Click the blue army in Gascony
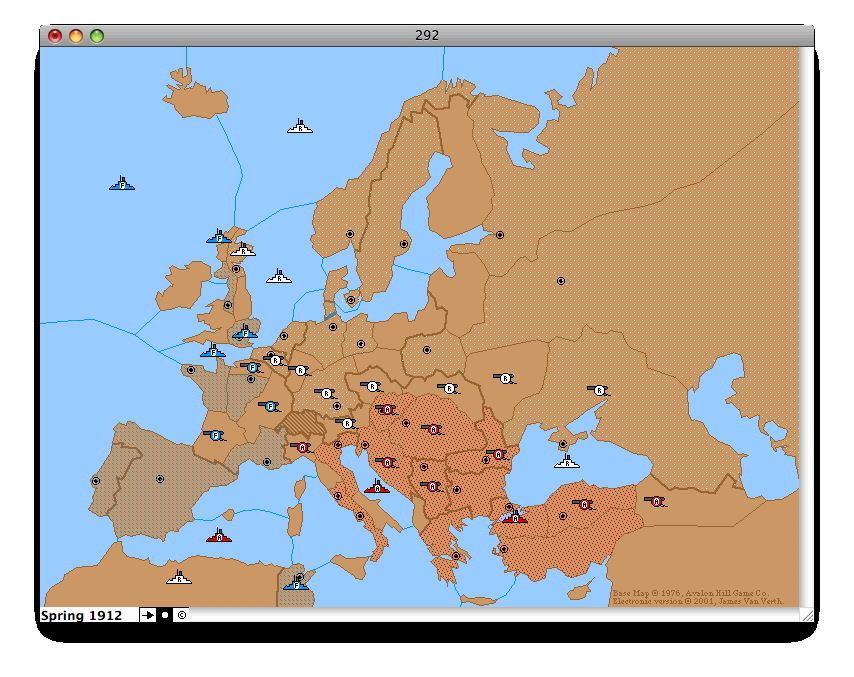Image resolution: width=854 pixels, height=677 pixels. tap(215, 435)
